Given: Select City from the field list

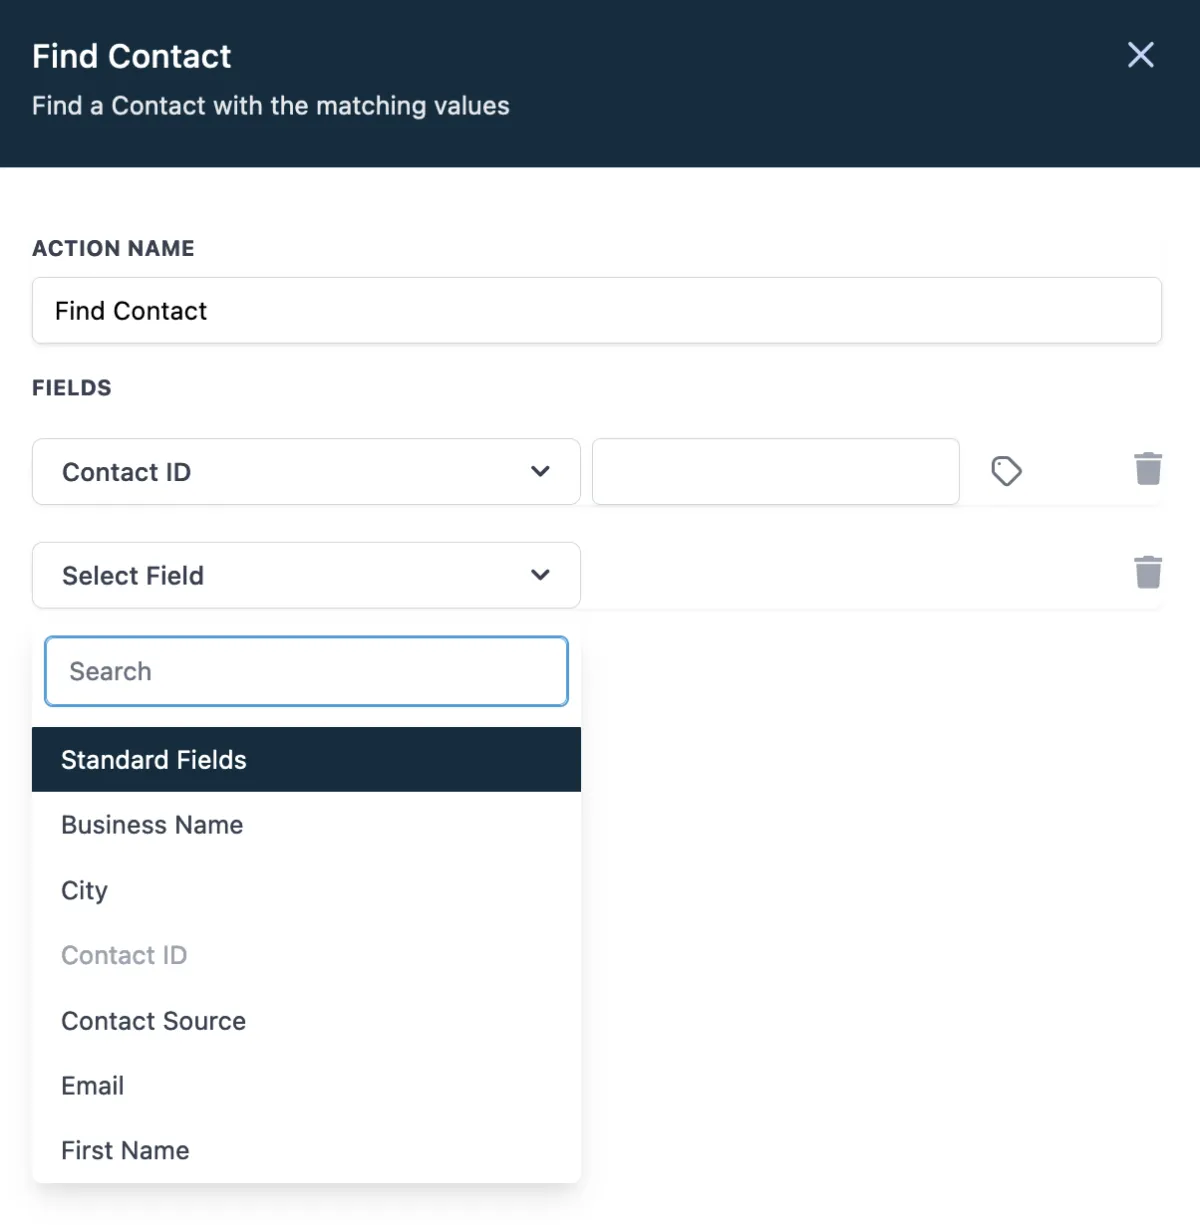Looking at the screenshot, I should pos(84,890).
